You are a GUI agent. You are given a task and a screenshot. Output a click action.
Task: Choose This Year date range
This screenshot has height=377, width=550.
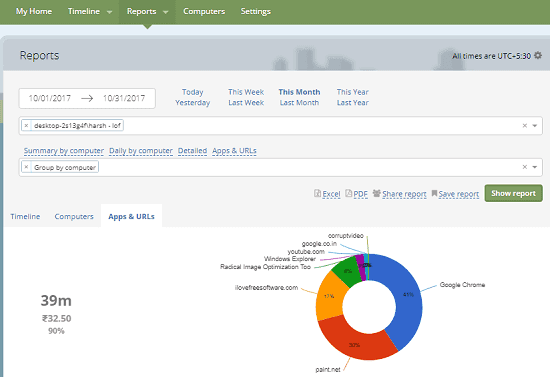pyautogui.click(x=353, y=92)
